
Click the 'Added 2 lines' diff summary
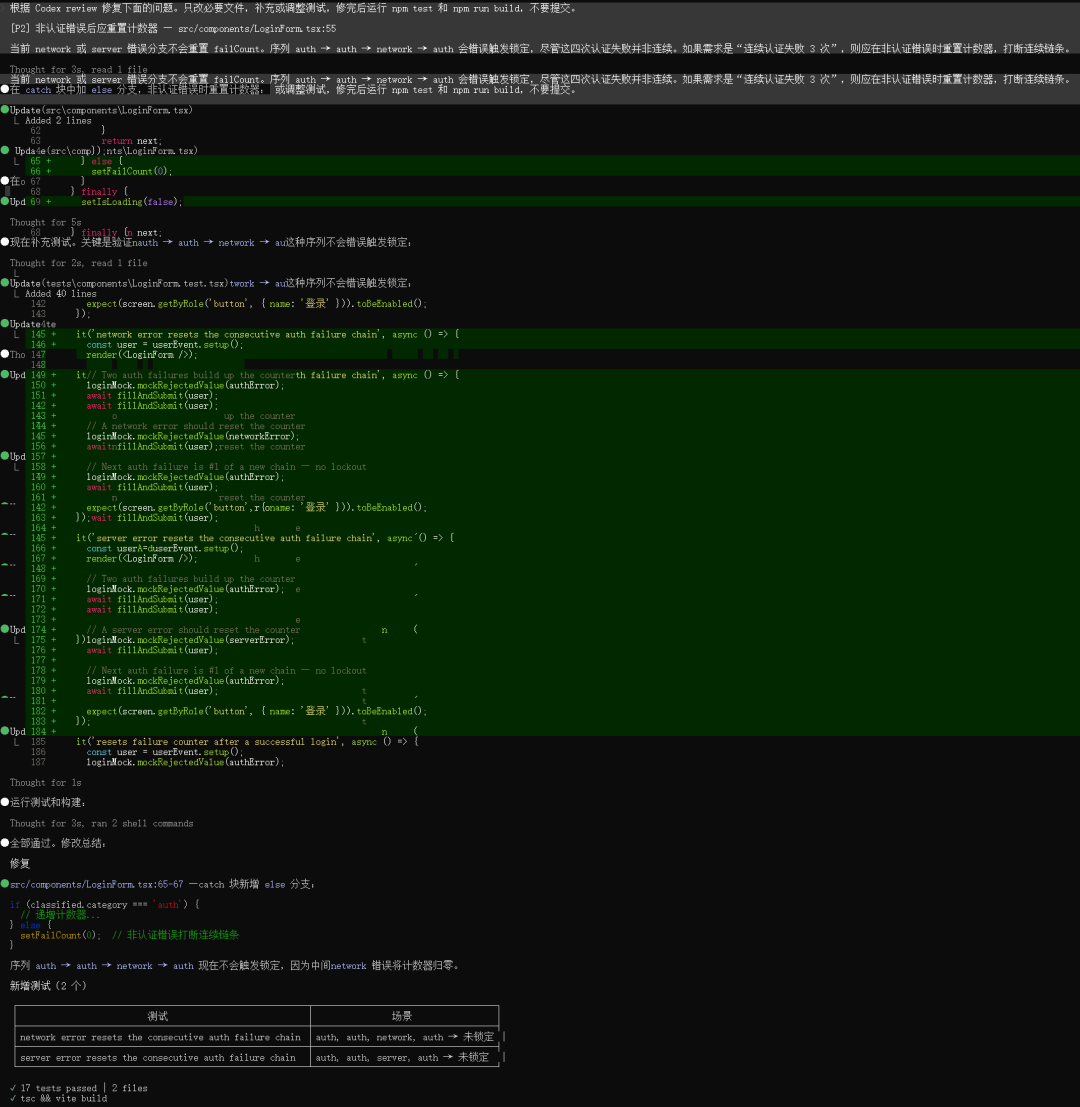[58, 121]
